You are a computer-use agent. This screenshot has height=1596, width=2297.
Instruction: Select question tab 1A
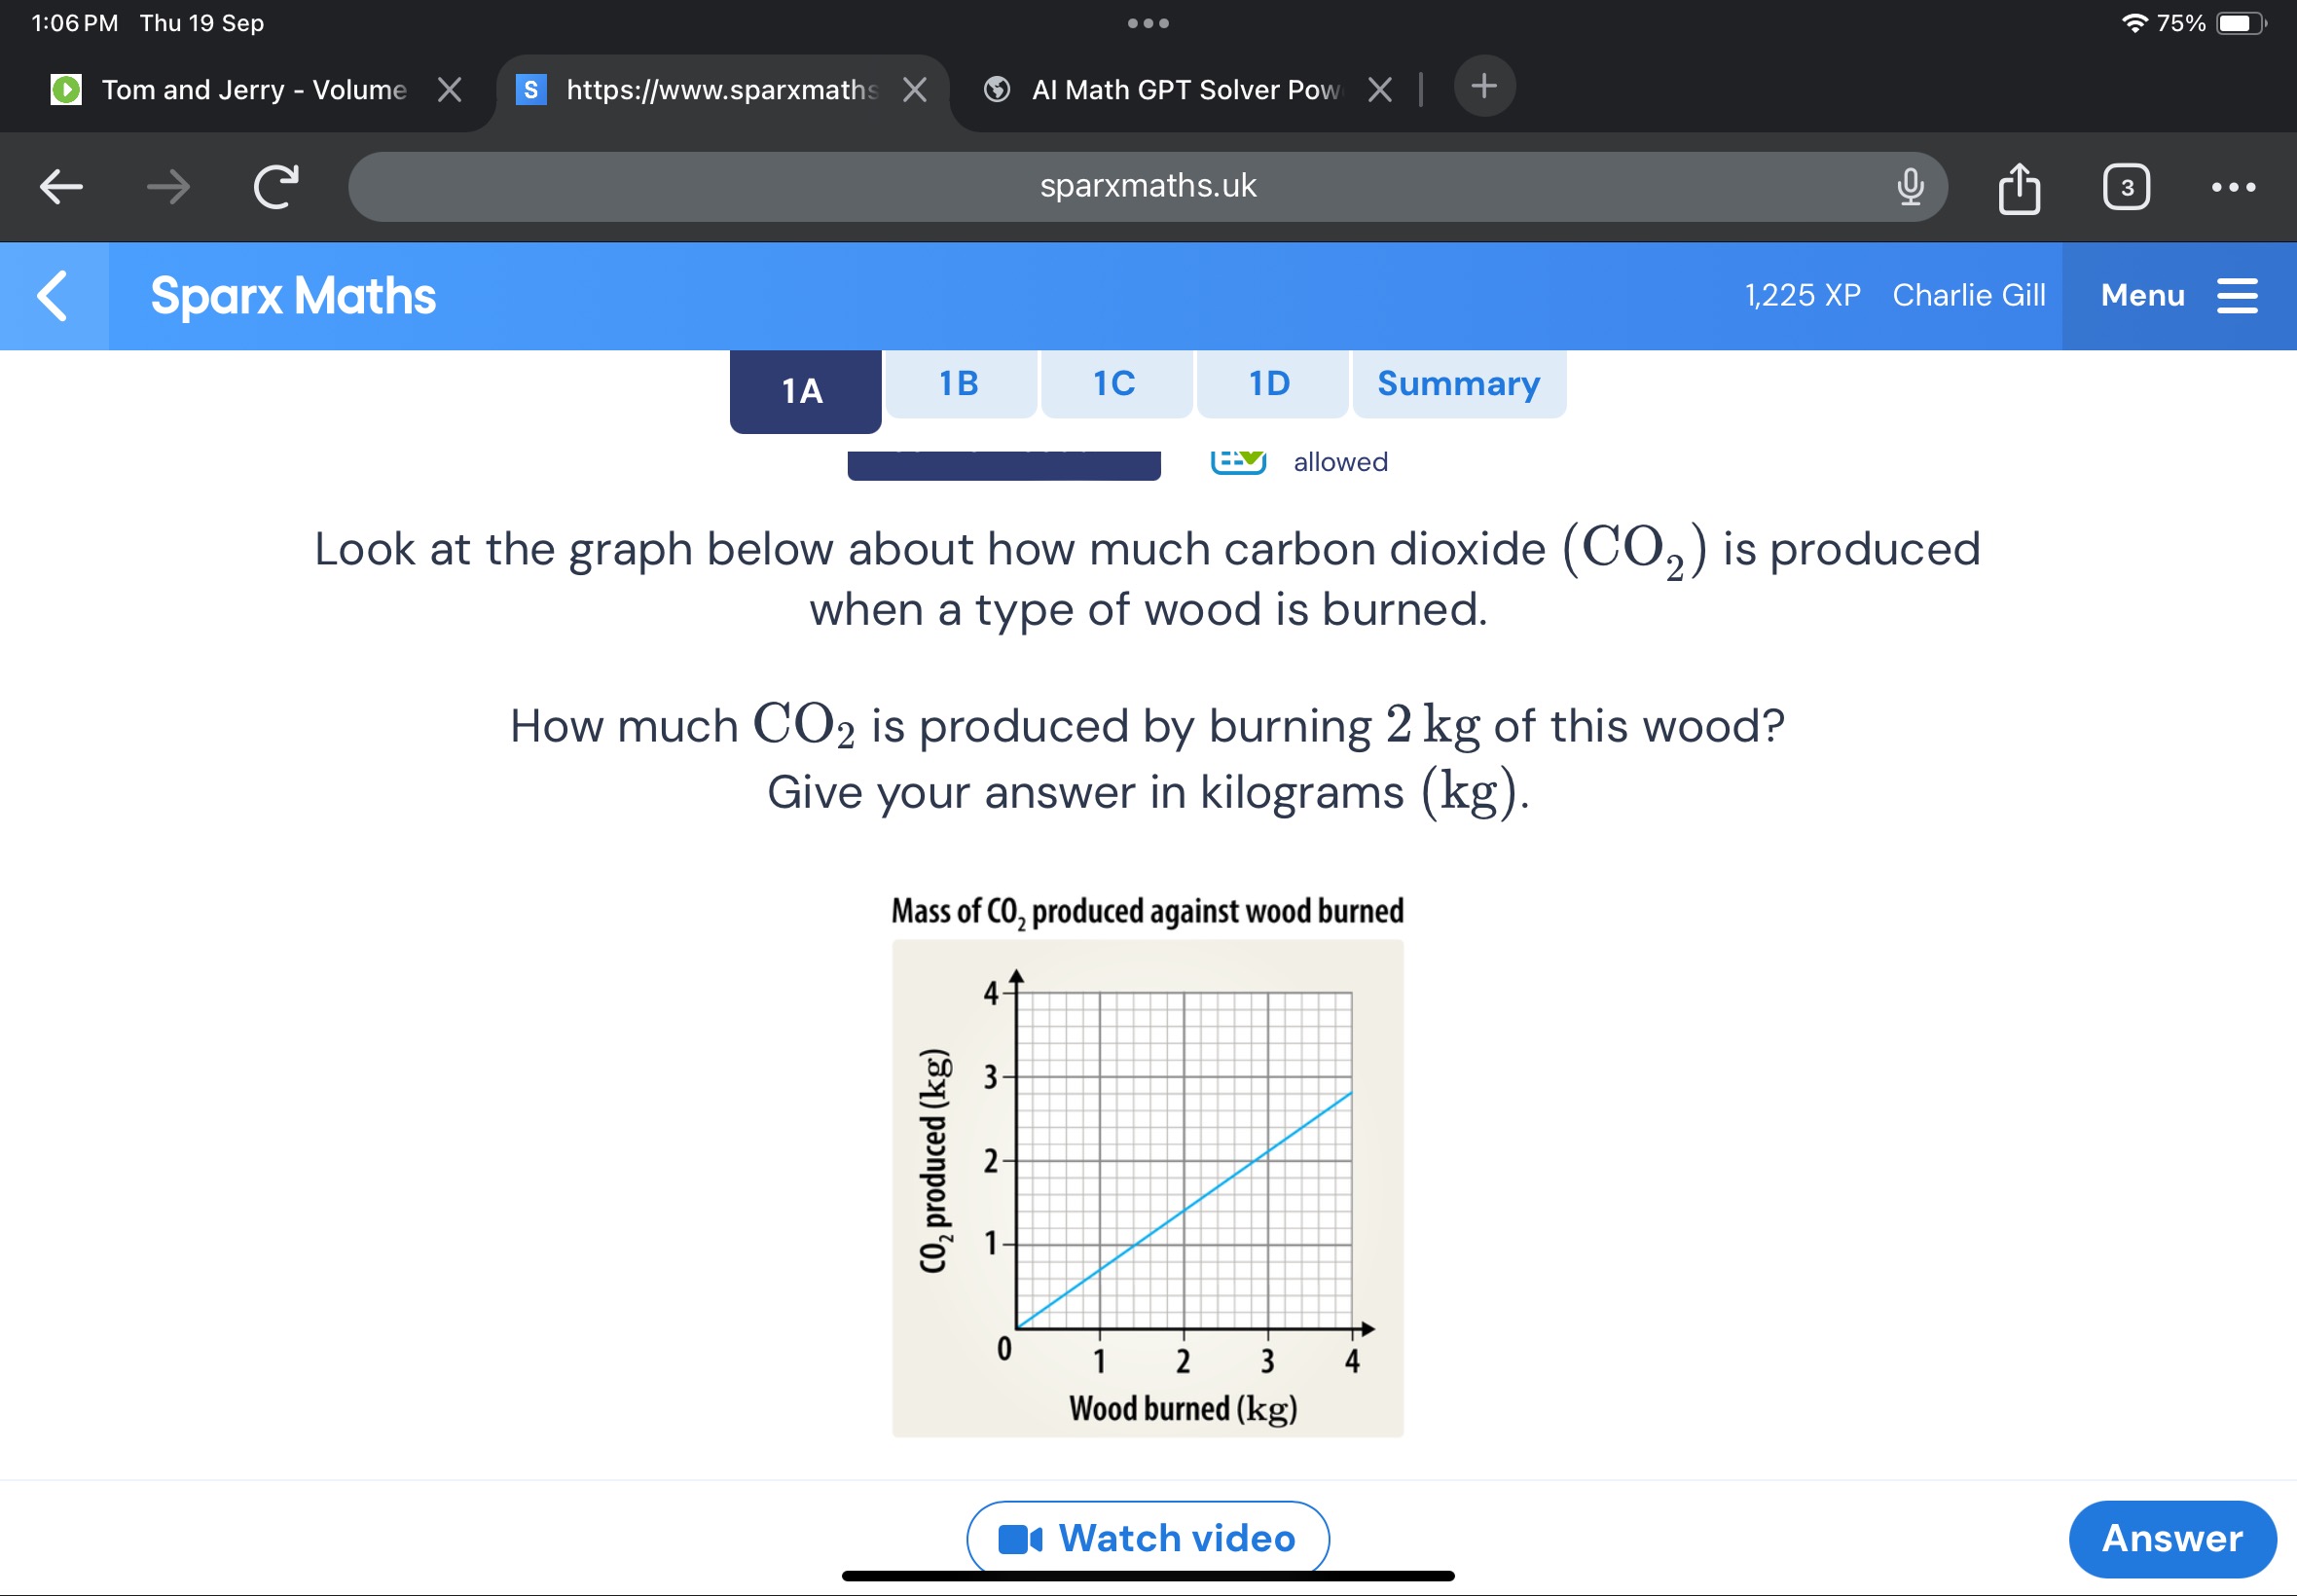(x=804, y=391)
